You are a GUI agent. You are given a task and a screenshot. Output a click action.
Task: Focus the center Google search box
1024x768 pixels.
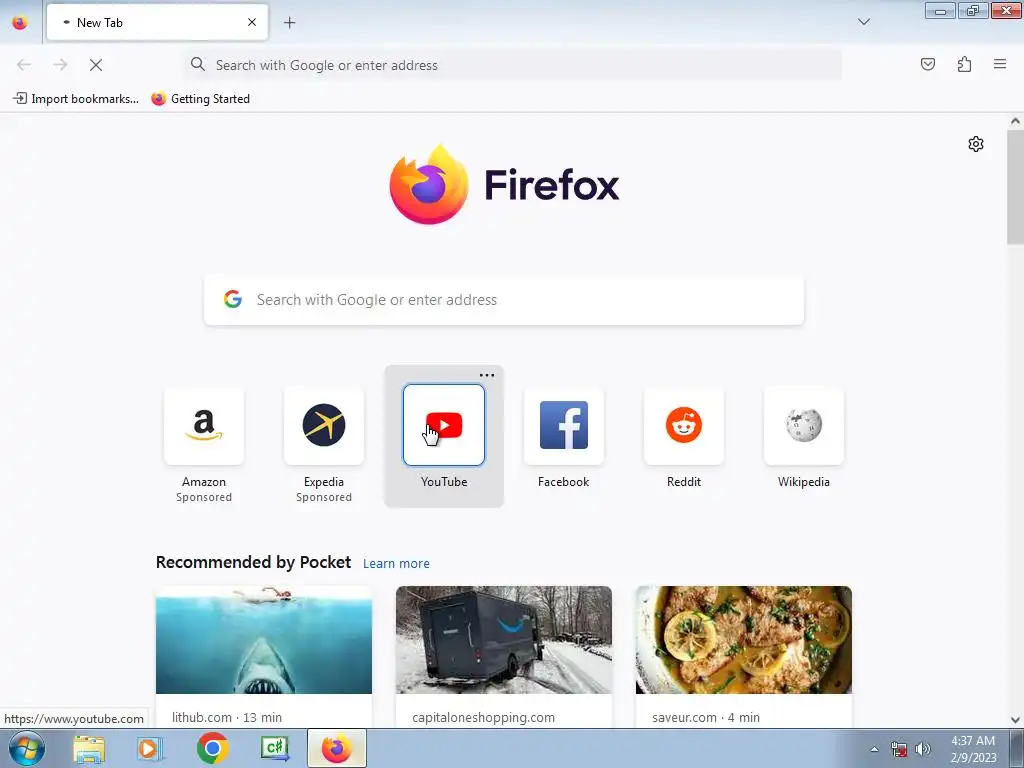pyautogui.click(x=504, y=300)
